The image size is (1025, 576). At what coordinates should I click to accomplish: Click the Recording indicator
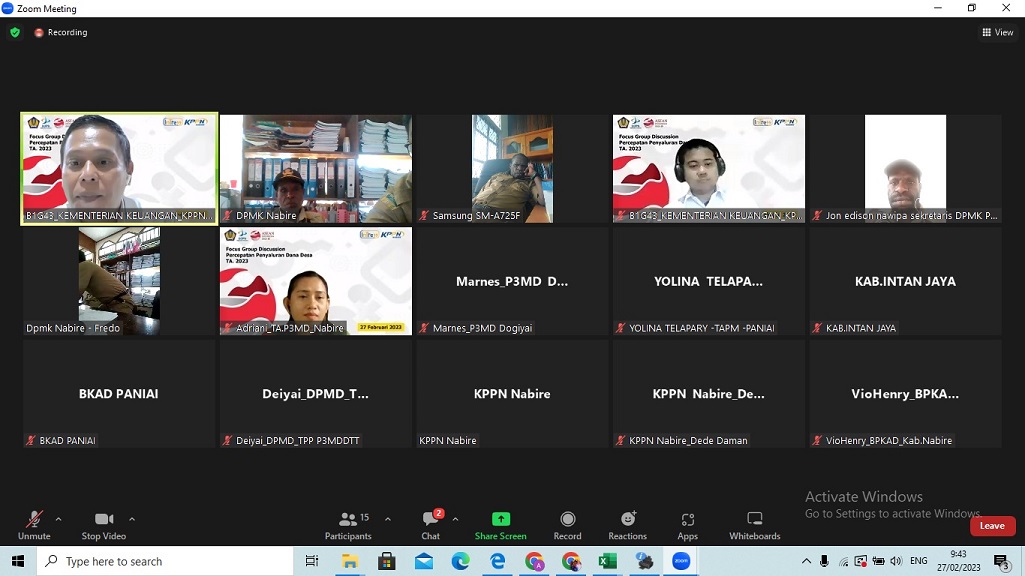click(x=61, y=32)
